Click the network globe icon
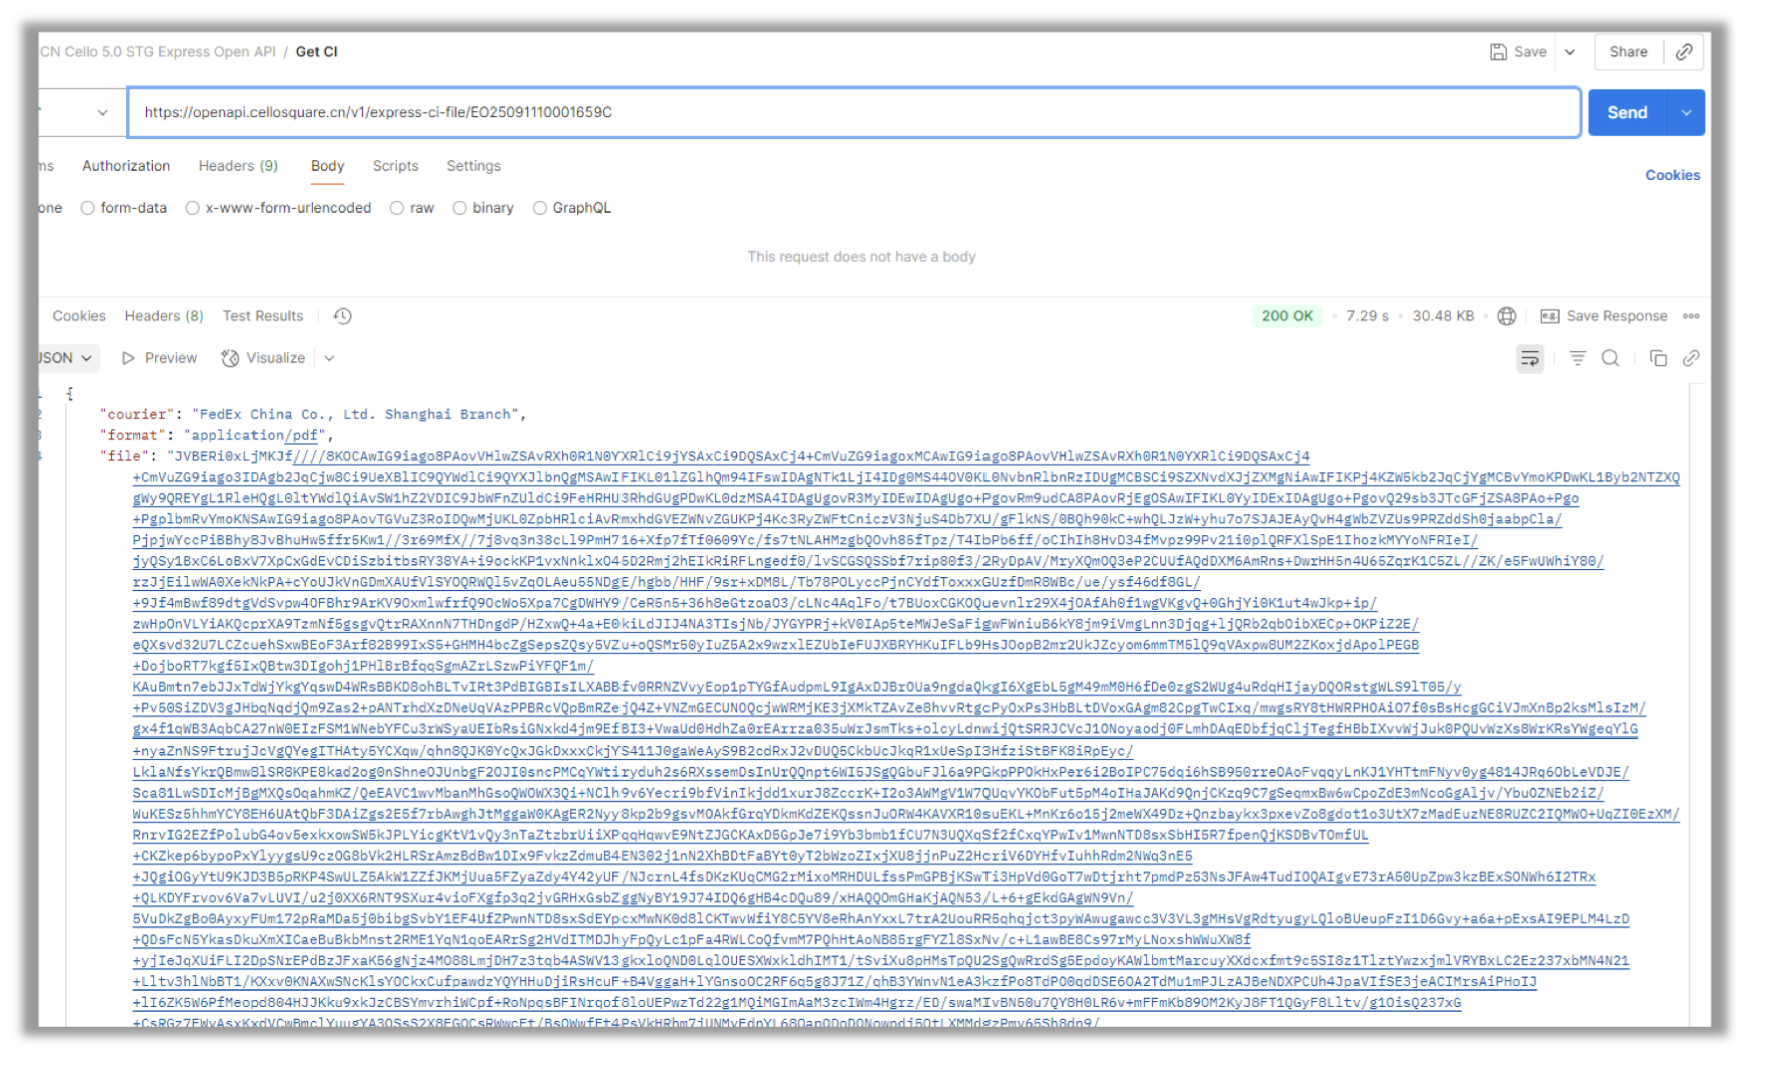The width and height of the screenshot is (1776, 1068). (1506, 316)
